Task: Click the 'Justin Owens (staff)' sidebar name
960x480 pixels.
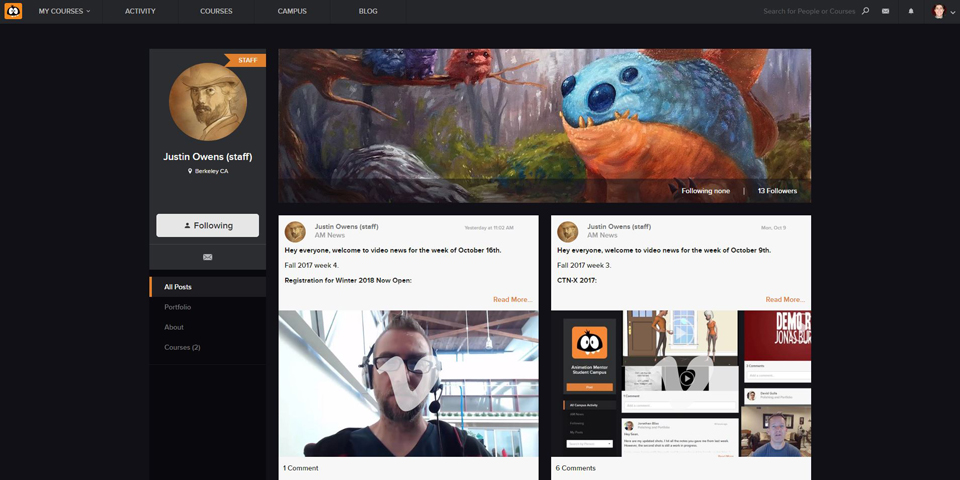Action: click(x=208, y=157)
